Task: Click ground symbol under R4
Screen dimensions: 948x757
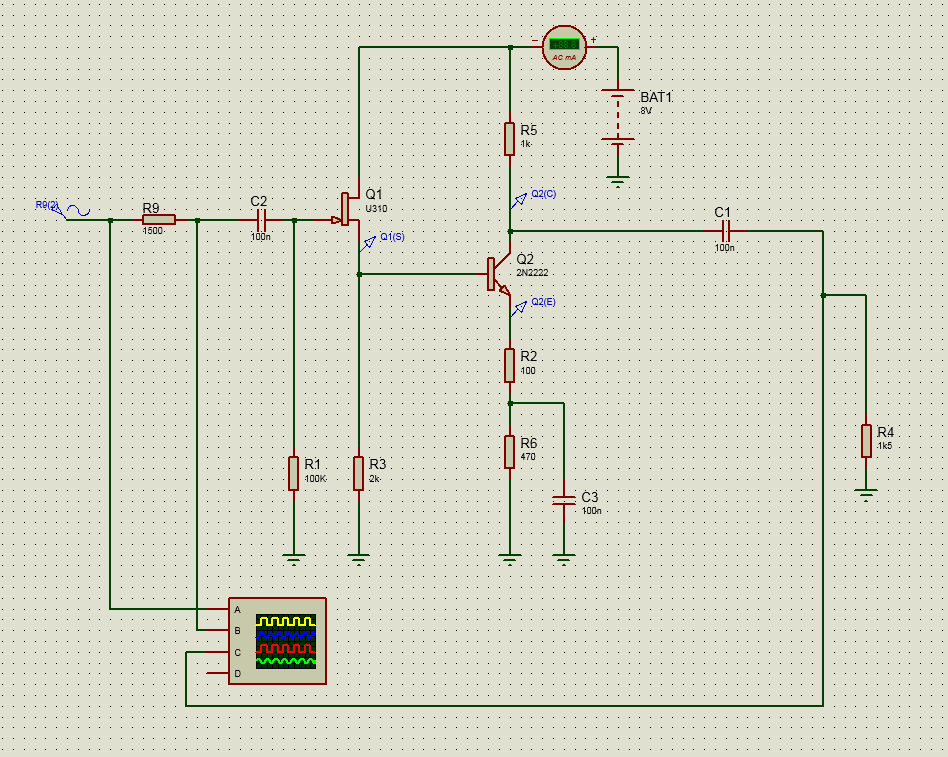Action: click(866, 495)
